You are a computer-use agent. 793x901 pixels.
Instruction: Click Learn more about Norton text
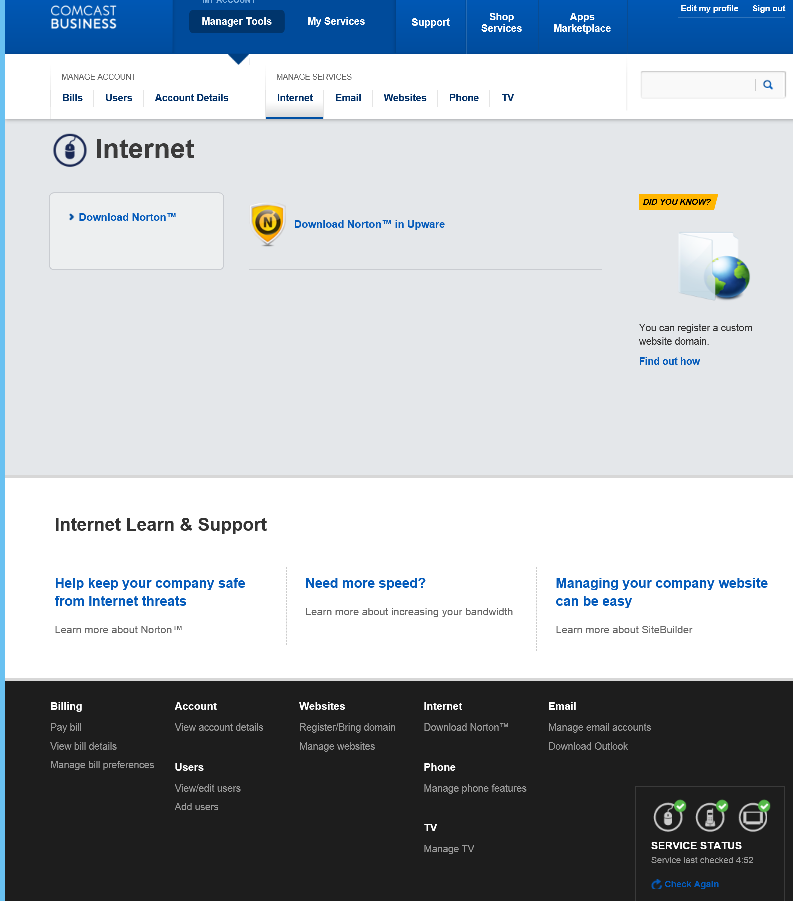118,630
